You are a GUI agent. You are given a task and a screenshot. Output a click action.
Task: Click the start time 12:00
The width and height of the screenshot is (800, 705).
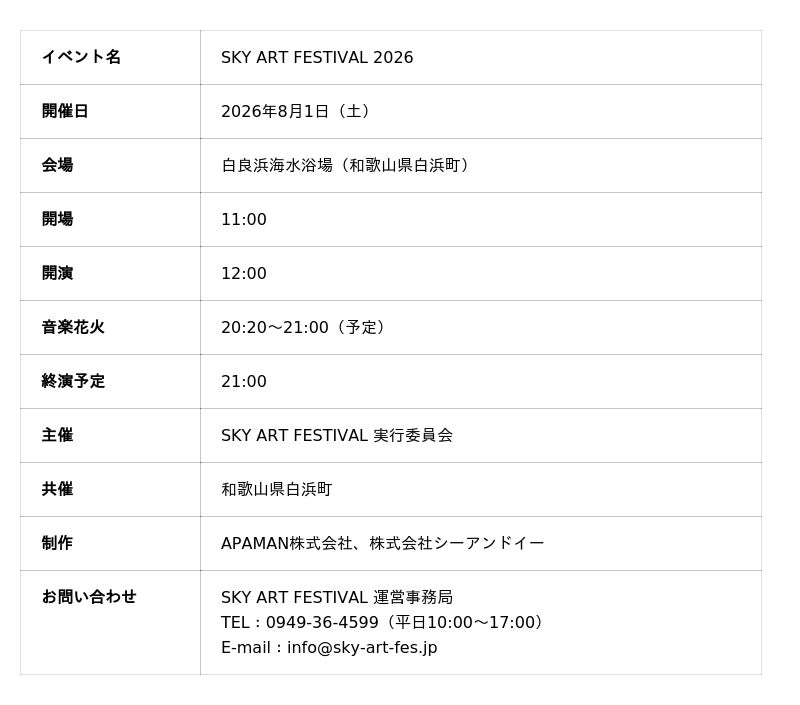point(244,273)
